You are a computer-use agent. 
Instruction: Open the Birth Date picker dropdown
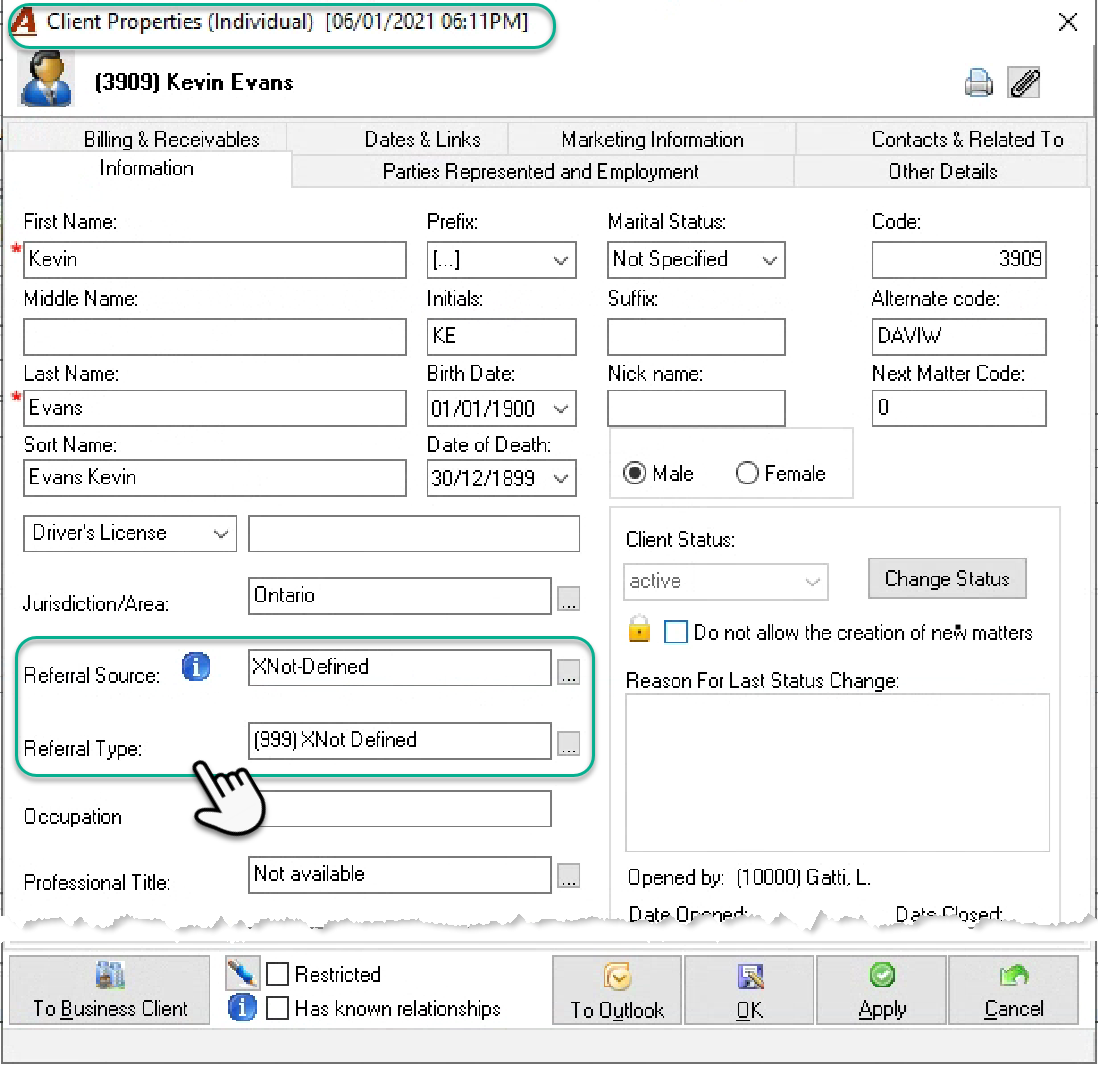point(560,409)
